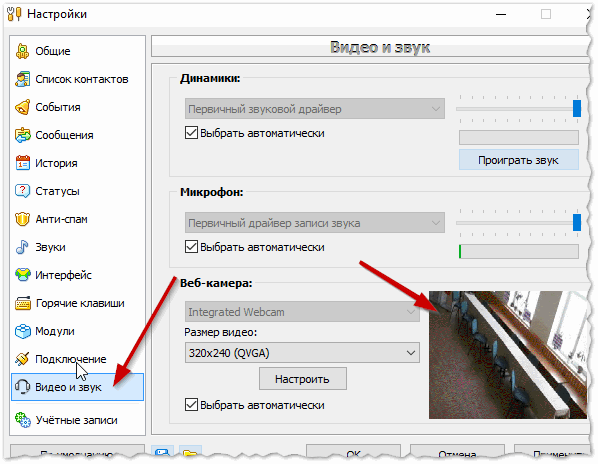
Task: Disable Выбрать автоматически under Веб-камера
Action: [191, 405]
